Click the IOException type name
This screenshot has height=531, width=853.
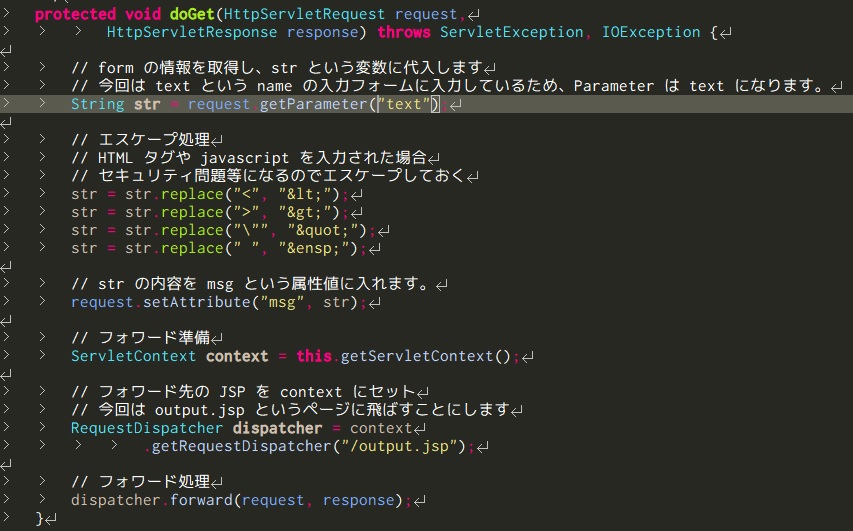tap(651, 32)
